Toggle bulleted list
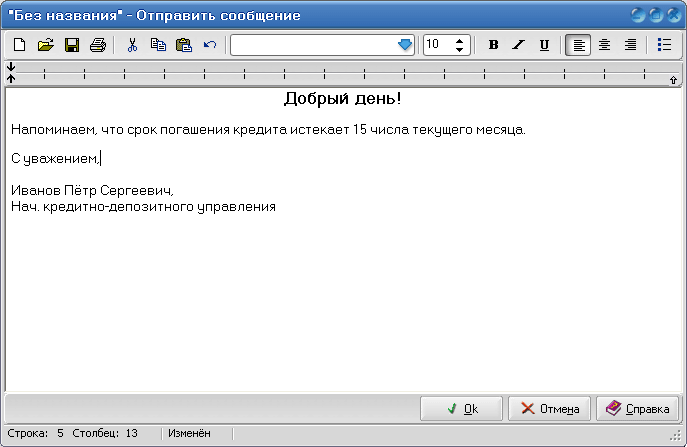The height and width of the screenshot is (447, 687). [x=664, y=45]
